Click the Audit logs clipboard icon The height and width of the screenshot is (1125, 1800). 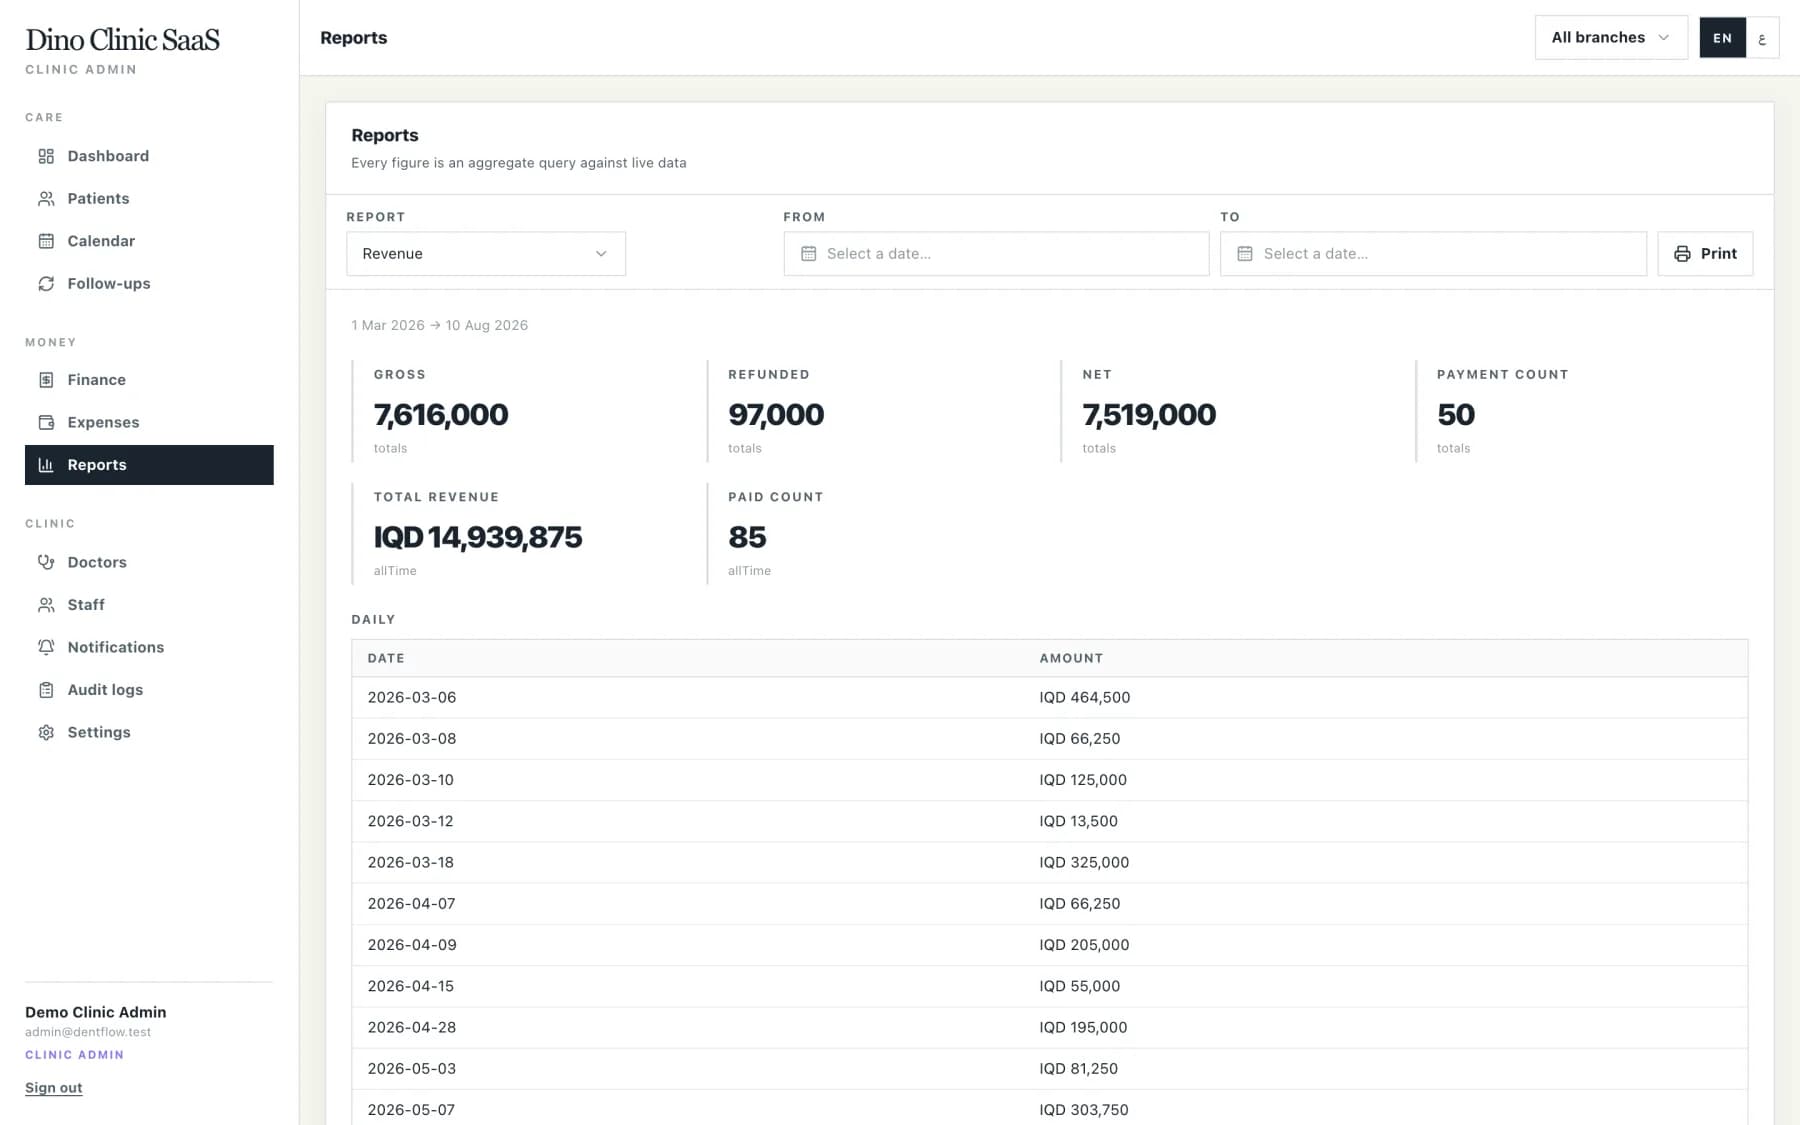coord(46,690)
